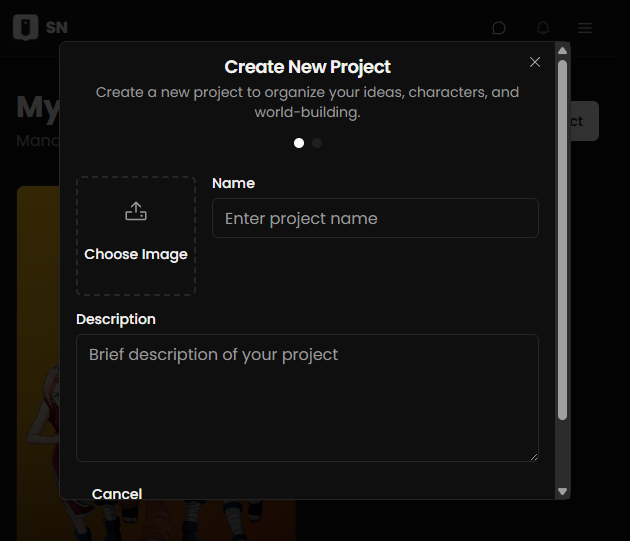Open the notifications bell icon
Image resolution: width=630 pixels, height=541 pixels.
click(x=543, y=28)
